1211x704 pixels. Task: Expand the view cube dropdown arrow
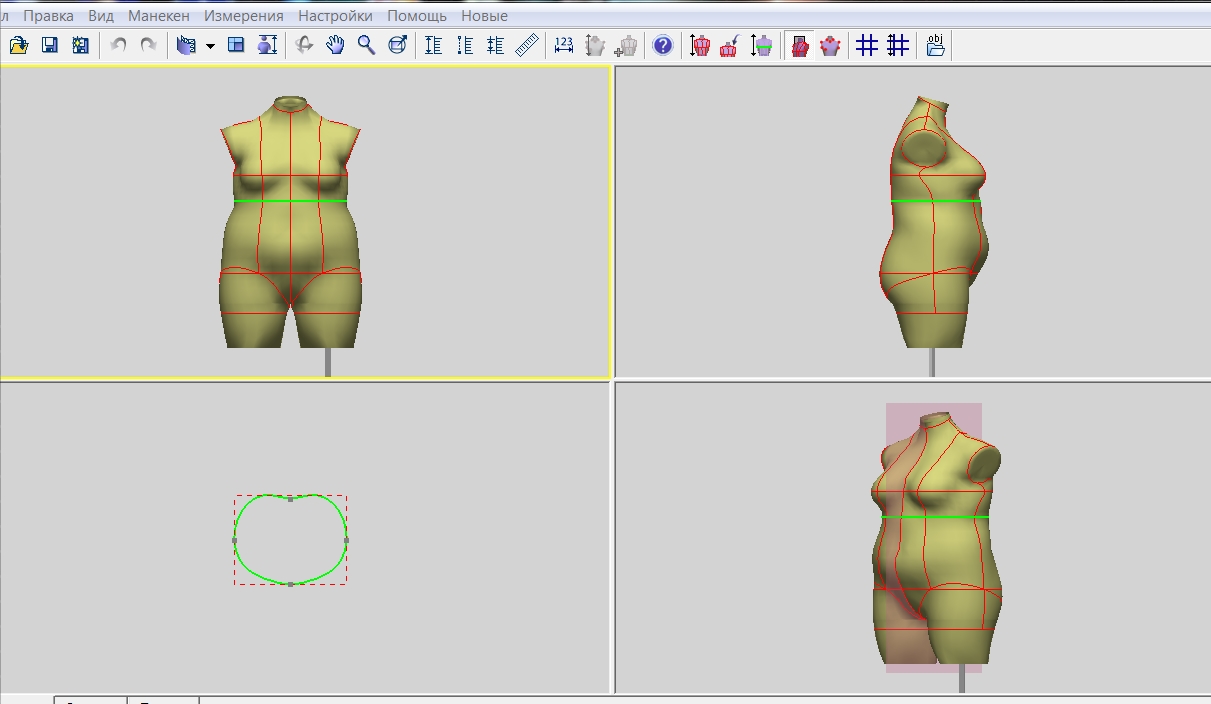[x=210, y=46]
